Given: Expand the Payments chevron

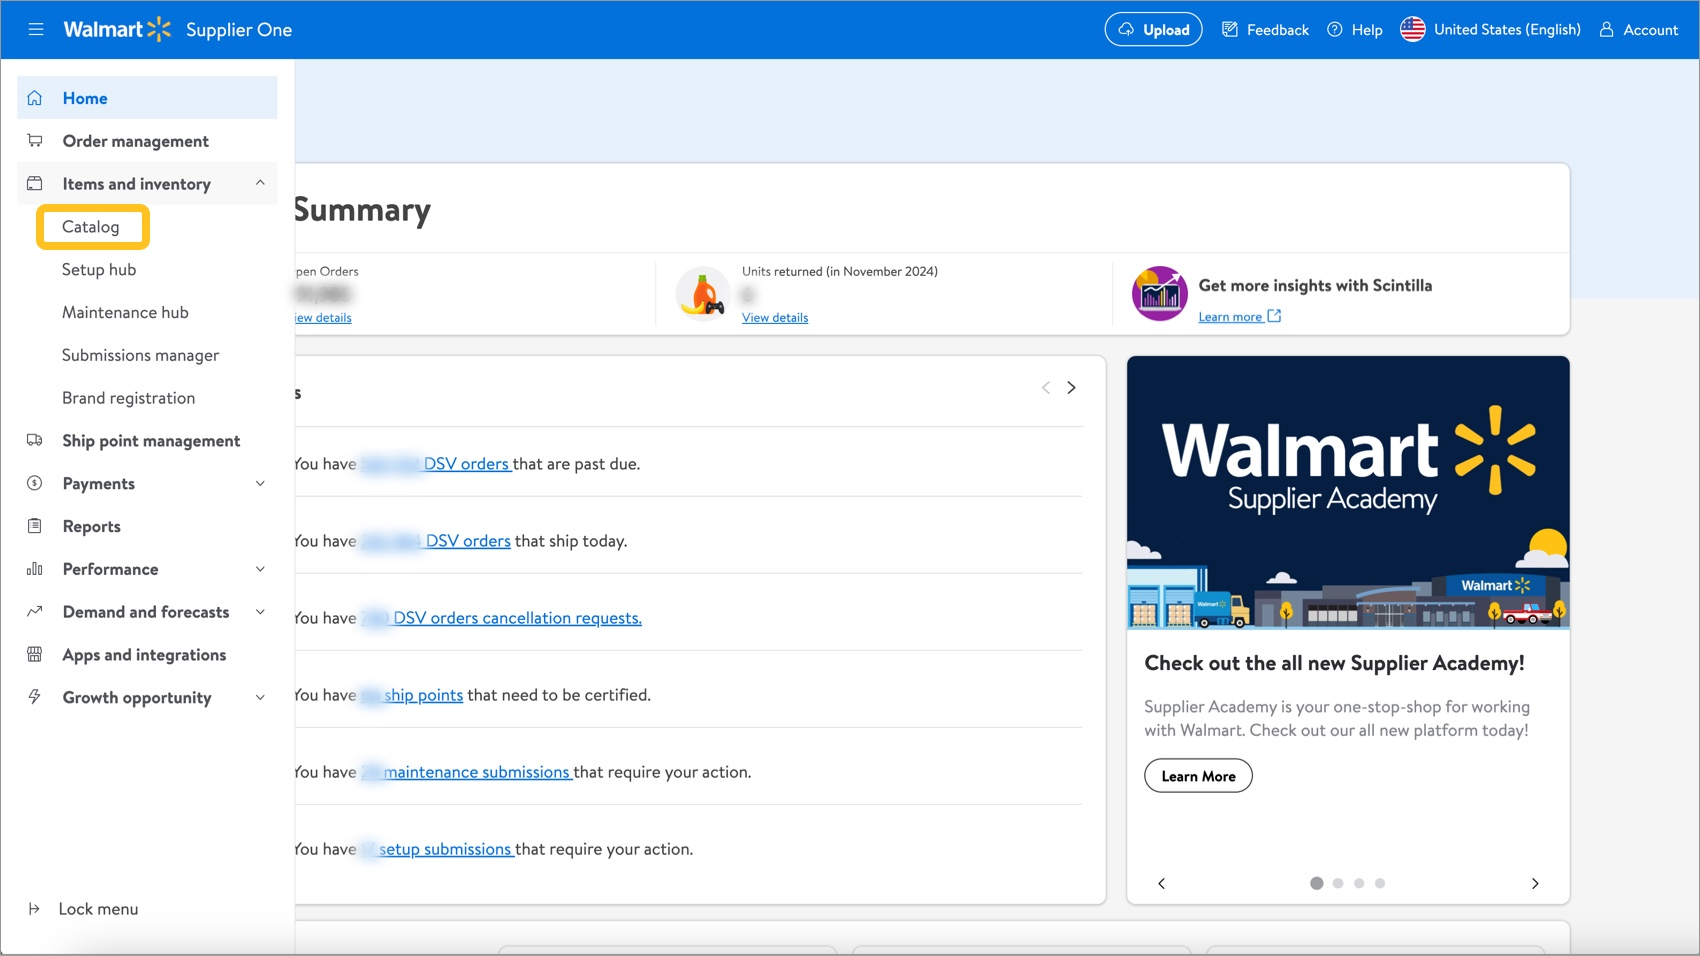Looking at the screenshot, I should point(260,484).
